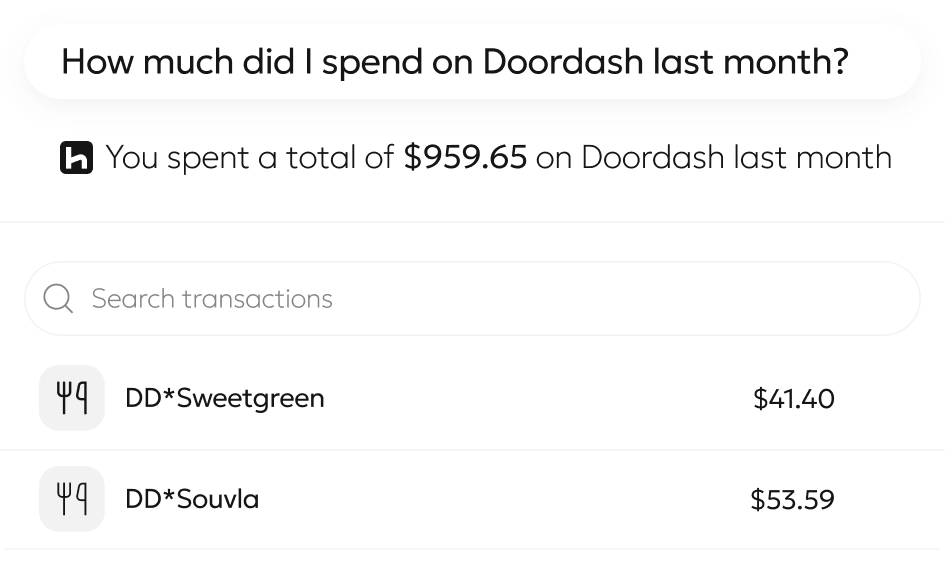
Task: Click the black app logo beside the answer
Action: (x=77, y=158)
